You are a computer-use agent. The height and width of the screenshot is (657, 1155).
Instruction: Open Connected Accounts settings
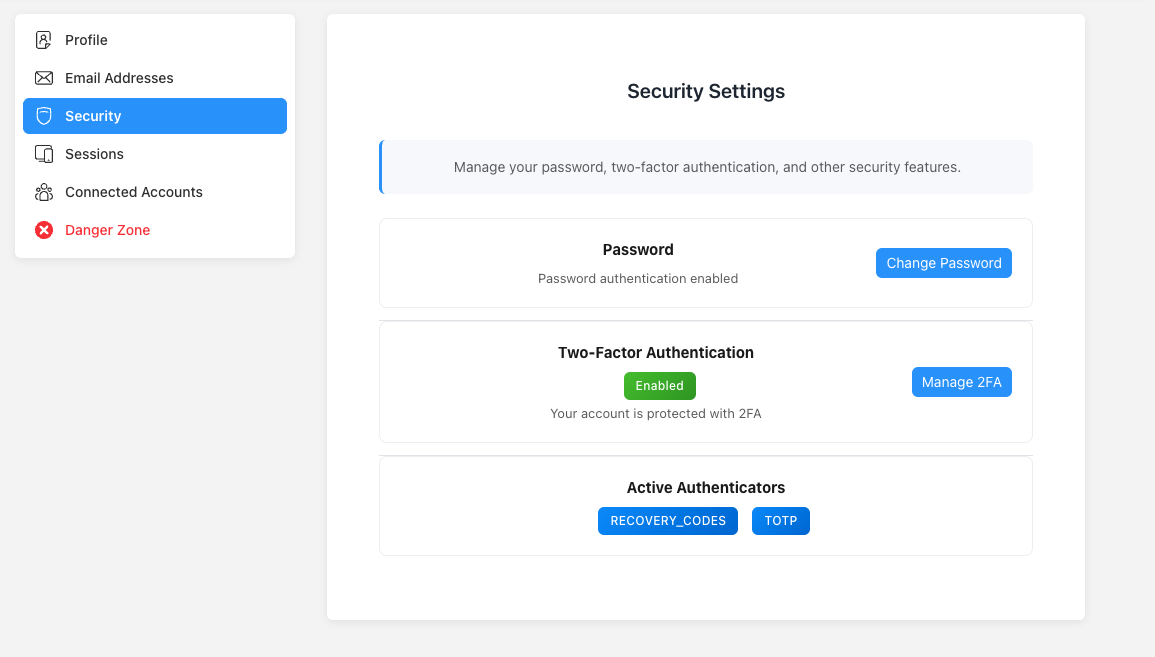click(x=132, y=192)
